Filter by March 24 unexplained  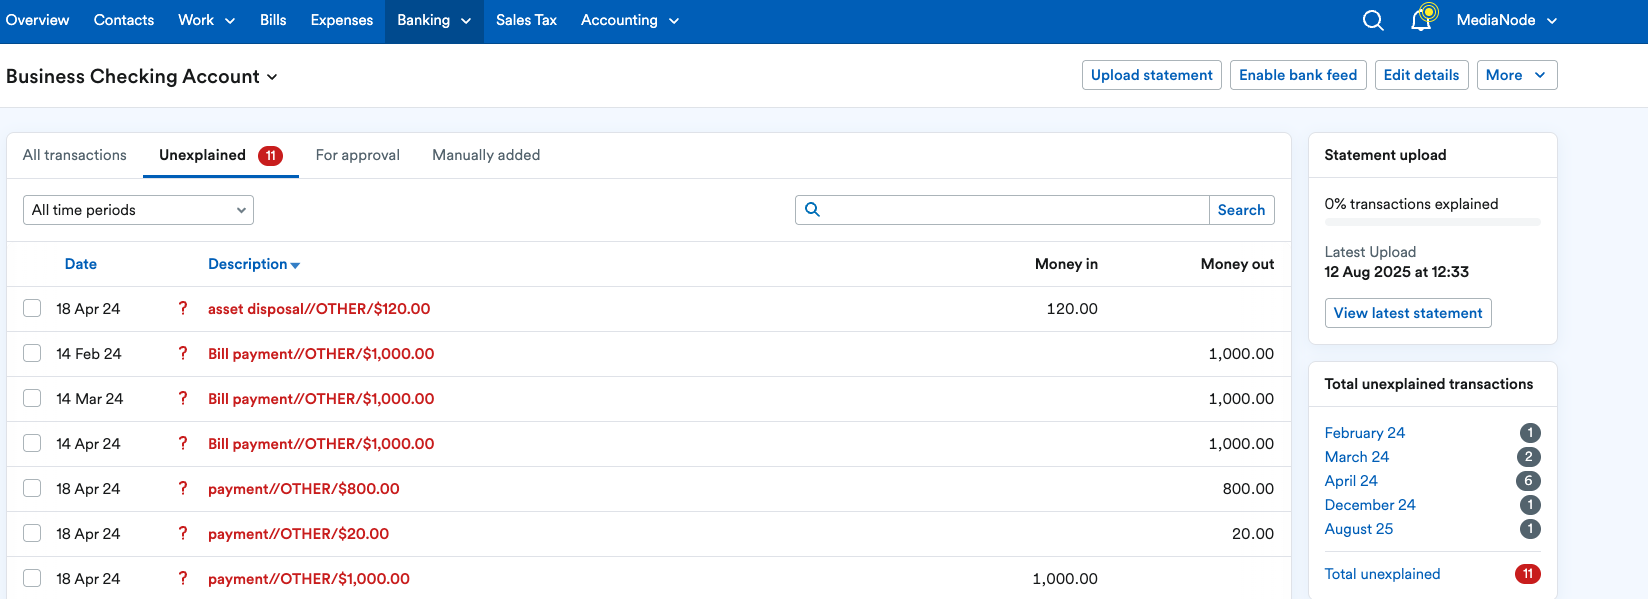click(x=1356, y=457)
